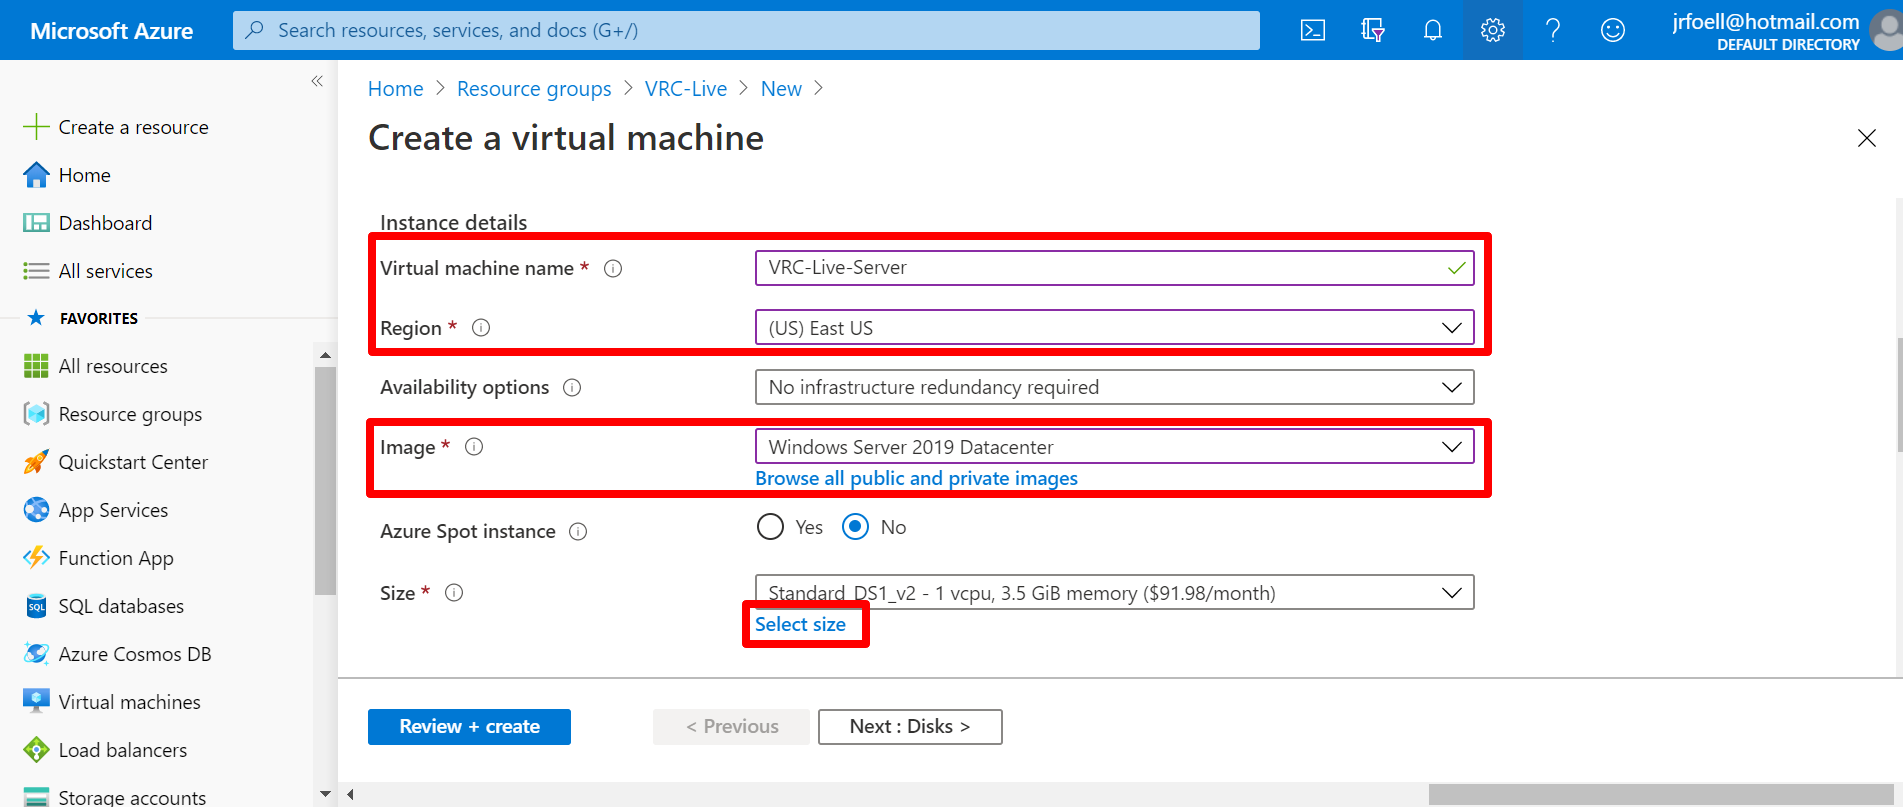Show info tooltip for Availability options
The image size is (1903, 807).
pyautogui.click(x=572, y=387)
